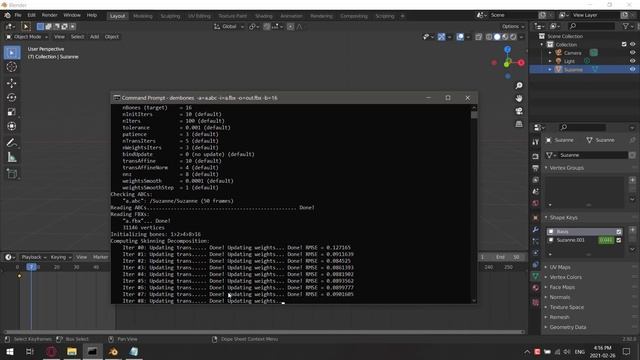The image size is (640, 360).
Task: Hide Suzanne with its eye icon
Action: pos(632,69)
